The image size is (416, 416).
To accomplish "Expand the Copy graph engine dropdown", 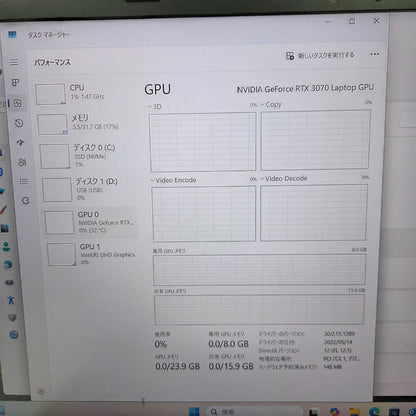I will pyautogui.click(x=271, y=105).
